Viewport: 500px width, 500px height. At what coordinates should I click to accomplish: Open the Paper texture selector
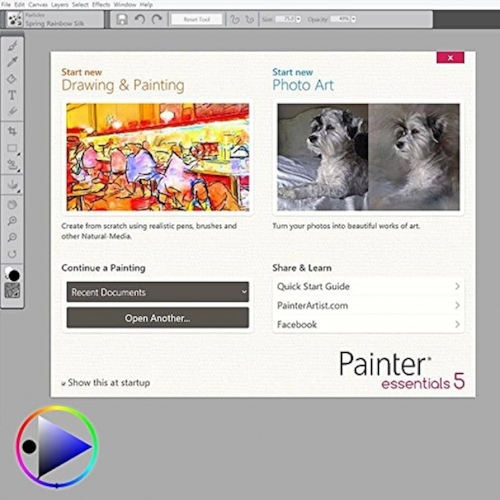tap(12, 290)
